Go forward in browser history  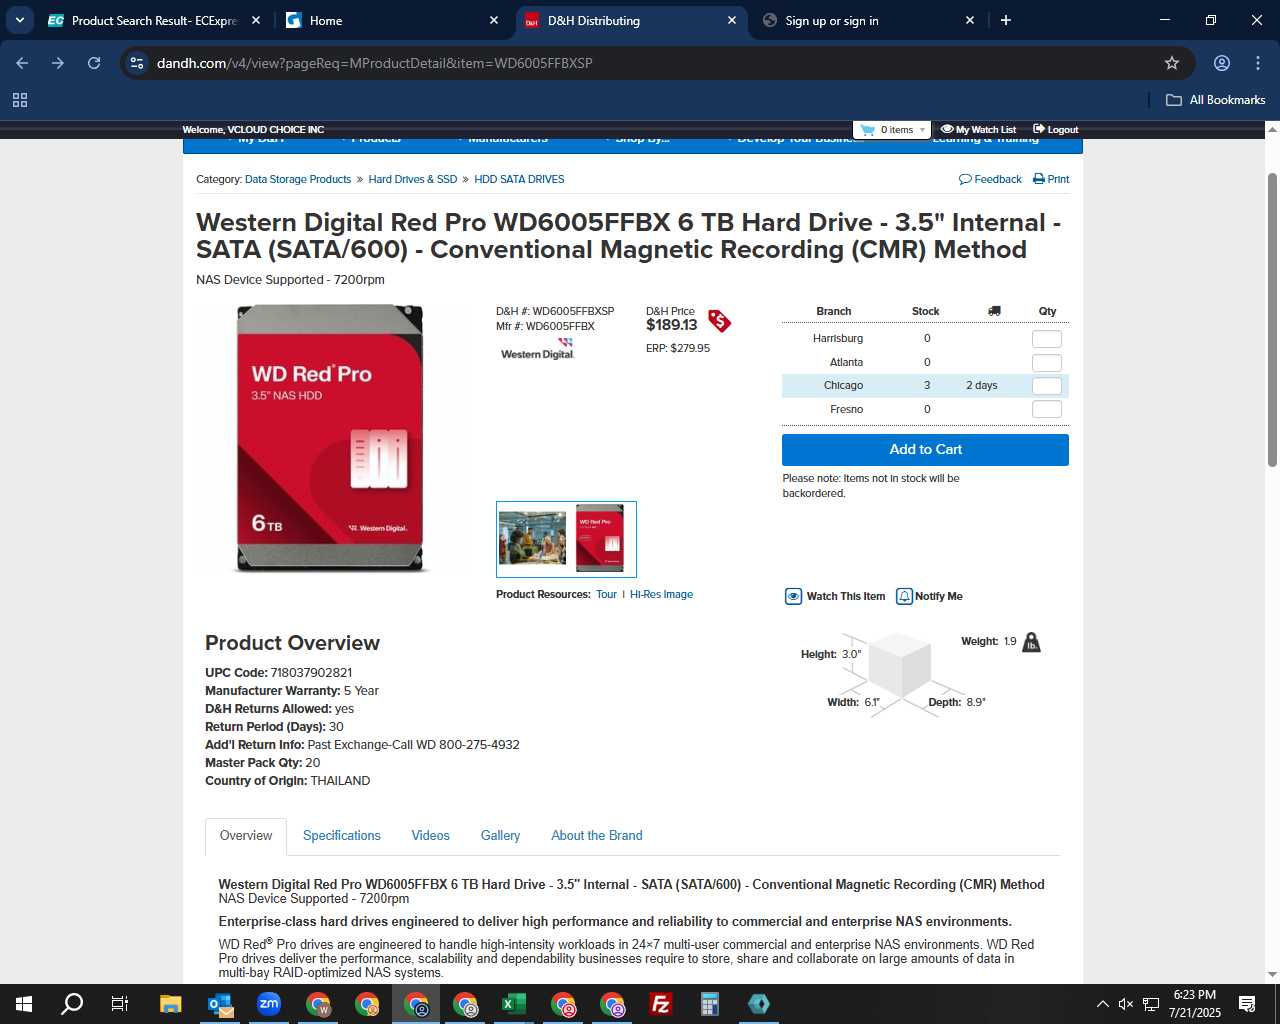point(58,63)
